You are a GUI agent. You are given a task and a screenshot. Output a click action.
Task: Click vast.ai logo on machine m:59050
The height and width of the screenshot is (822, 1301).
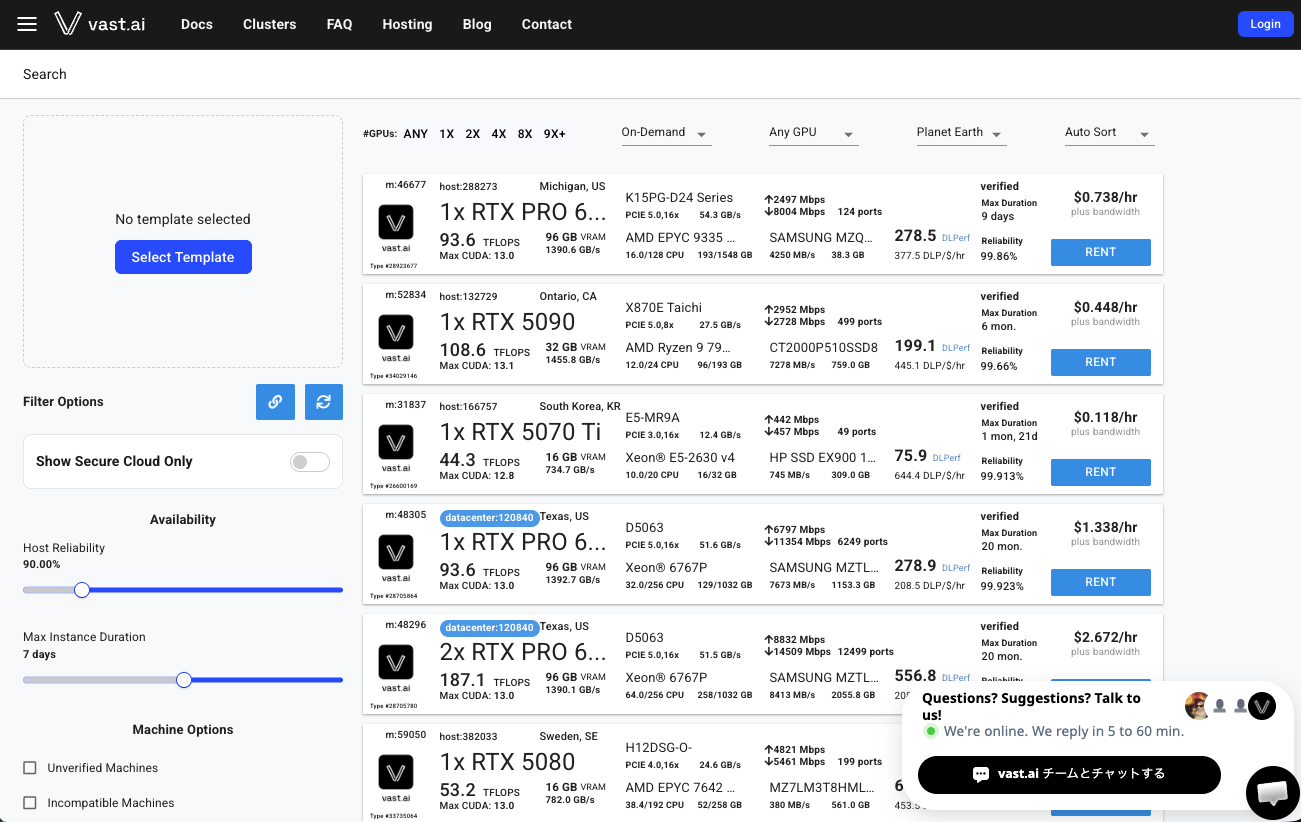tap(397, 771)
